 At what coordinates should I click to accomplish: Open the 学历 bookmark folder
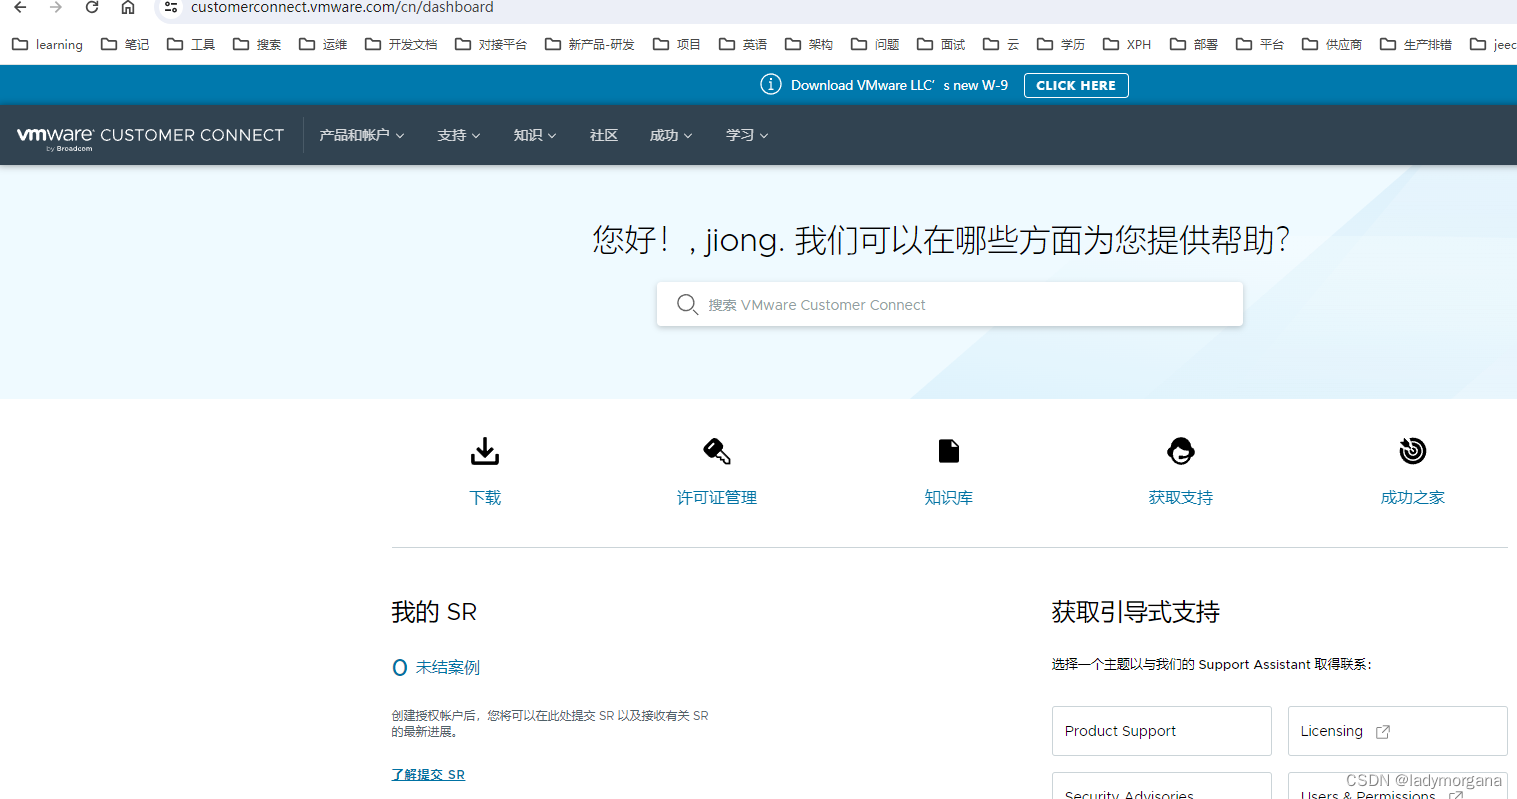(x=1061, y=44)
